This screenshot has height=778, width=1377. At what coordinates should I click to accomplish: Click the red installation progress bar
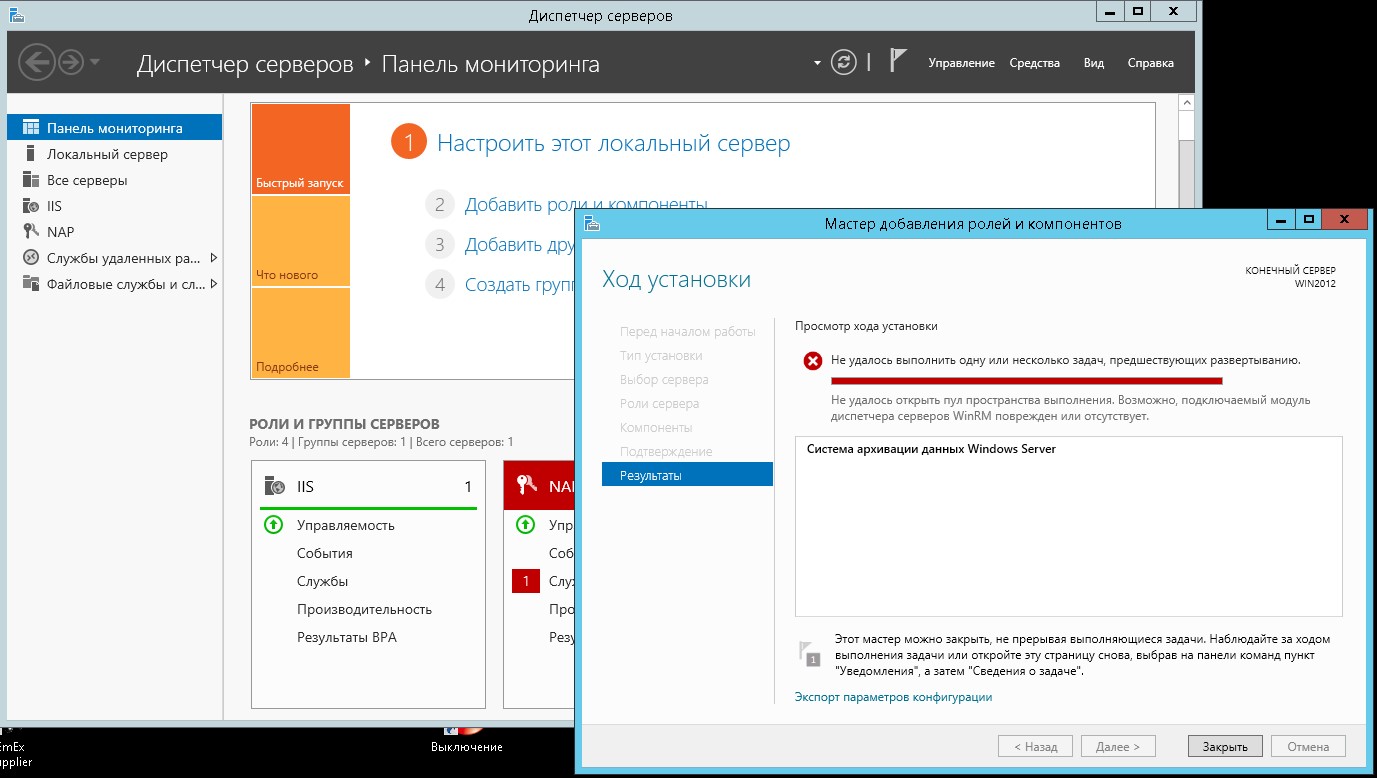click(x=1026, y=380)
